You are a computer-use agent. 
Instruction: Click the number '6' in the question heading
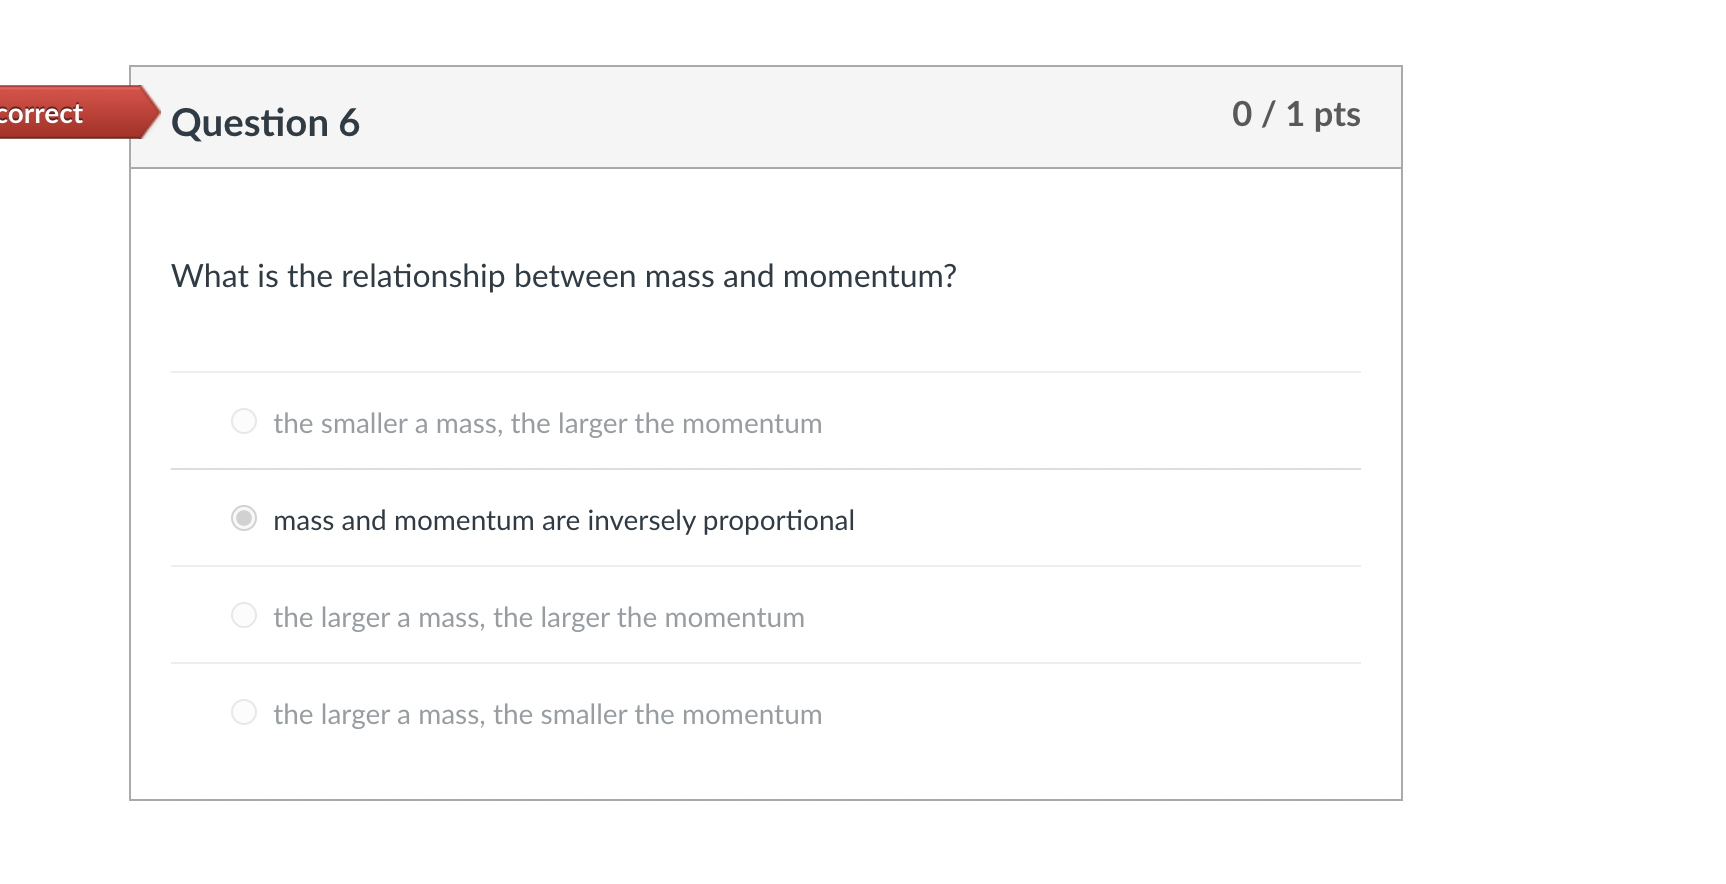pos(349,123)
